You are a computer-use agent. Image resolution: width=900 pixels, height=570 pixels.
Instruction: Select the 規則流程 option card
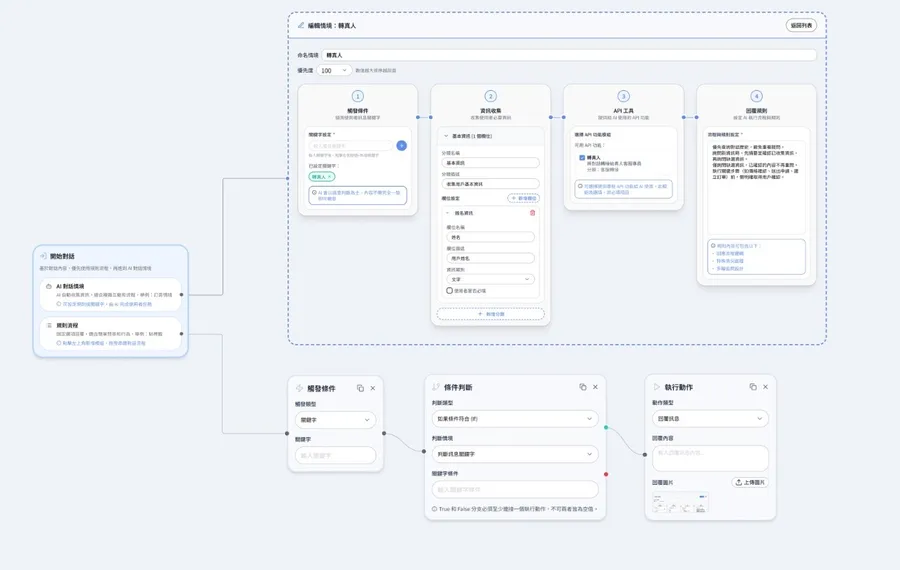pyautogui.click(x=111, y=334)
